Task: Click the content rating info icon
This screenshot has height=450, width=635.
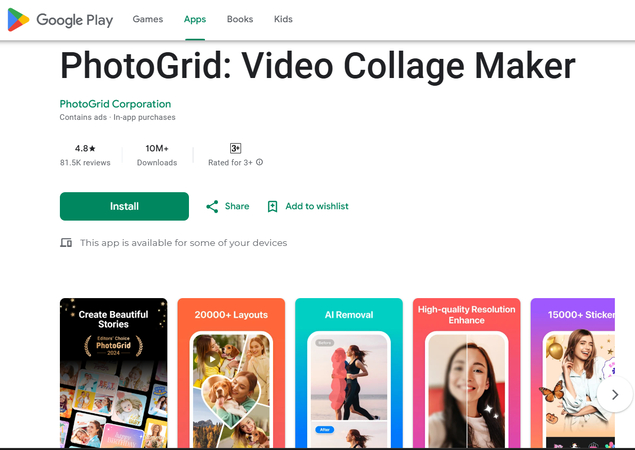Action: [x=260, y=162]
